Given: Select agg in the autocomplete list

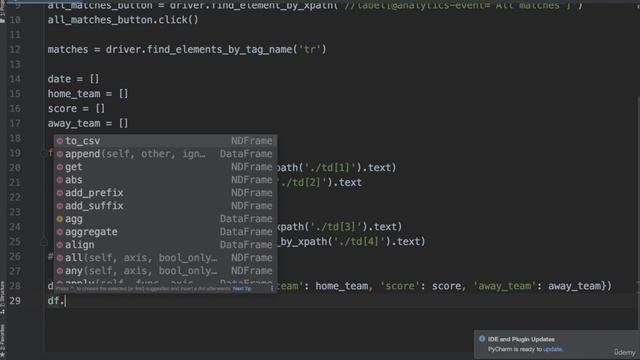Looking at the screenshot, I should [x=165, y=219].
